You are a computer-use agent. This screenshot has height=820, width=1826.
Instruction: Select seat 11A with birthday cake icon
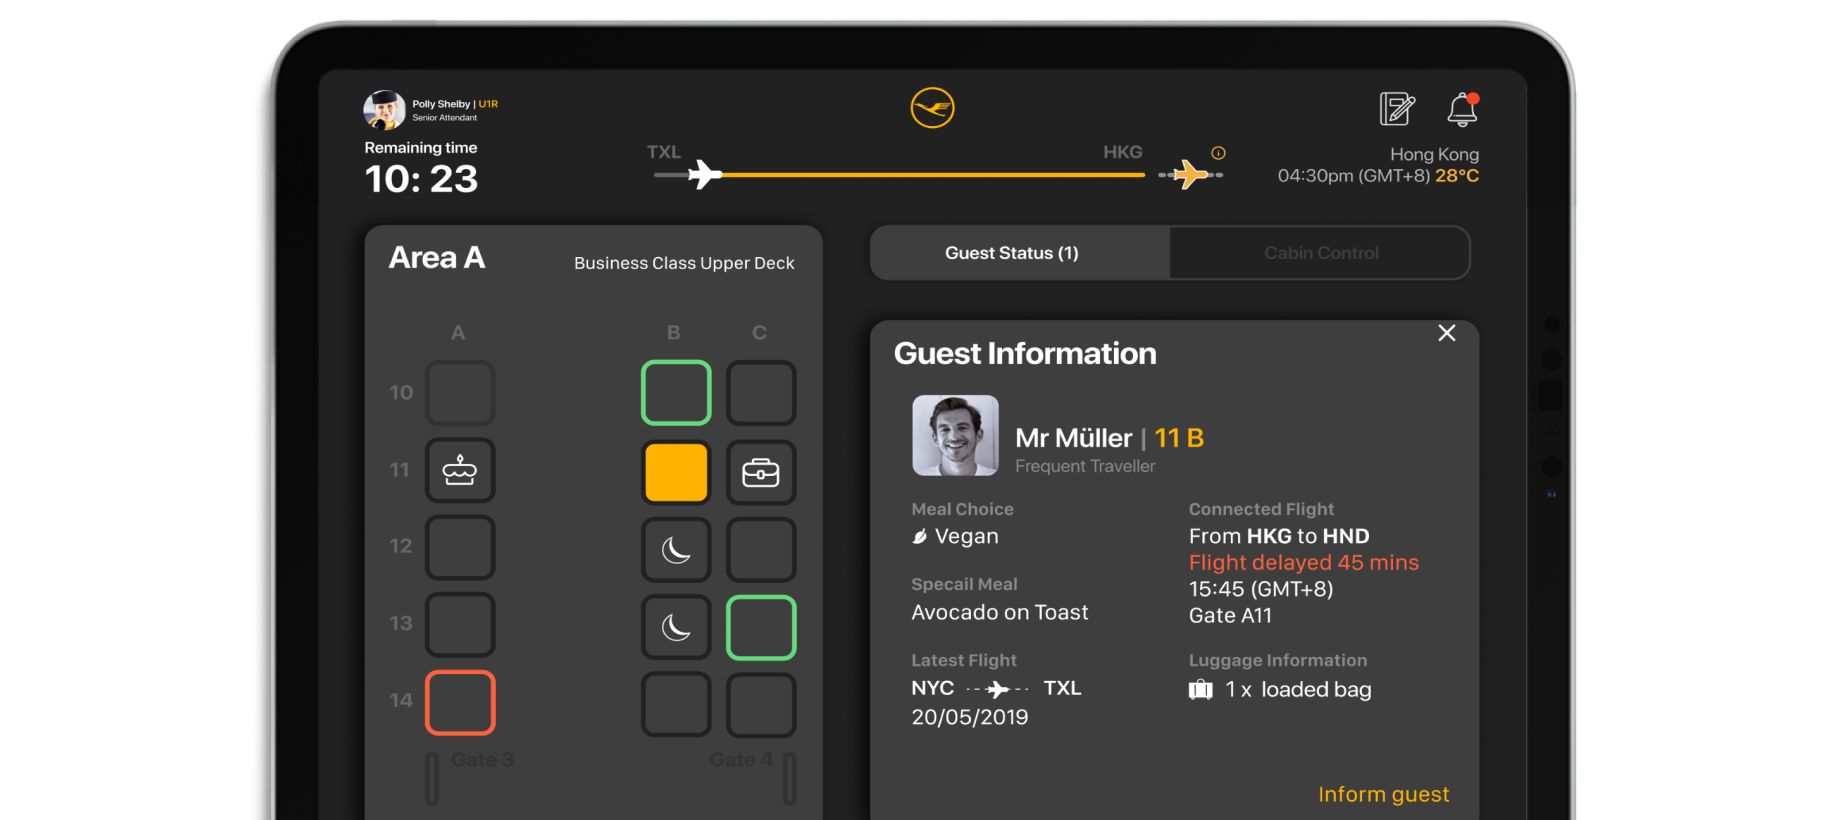tap(460, 470)
